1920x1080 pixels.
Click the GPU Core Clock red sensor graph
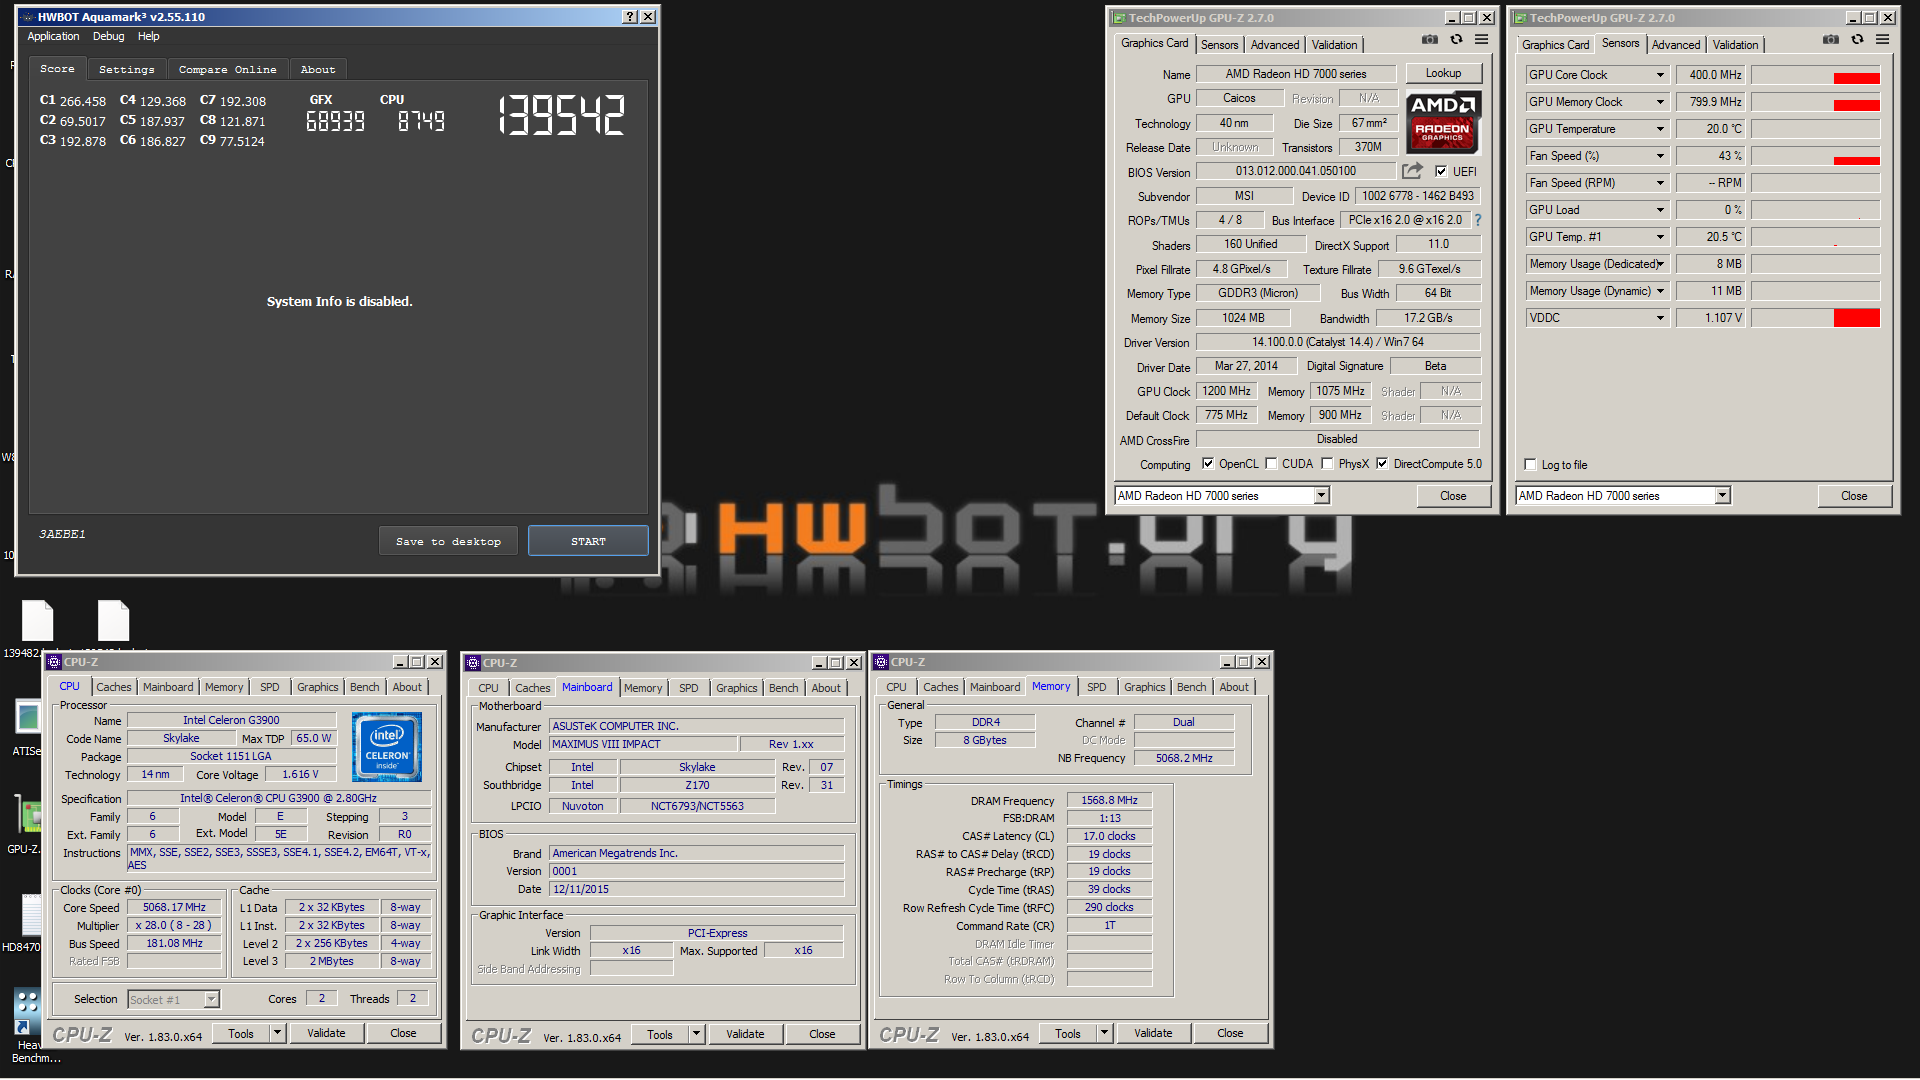click(1815, 75)
